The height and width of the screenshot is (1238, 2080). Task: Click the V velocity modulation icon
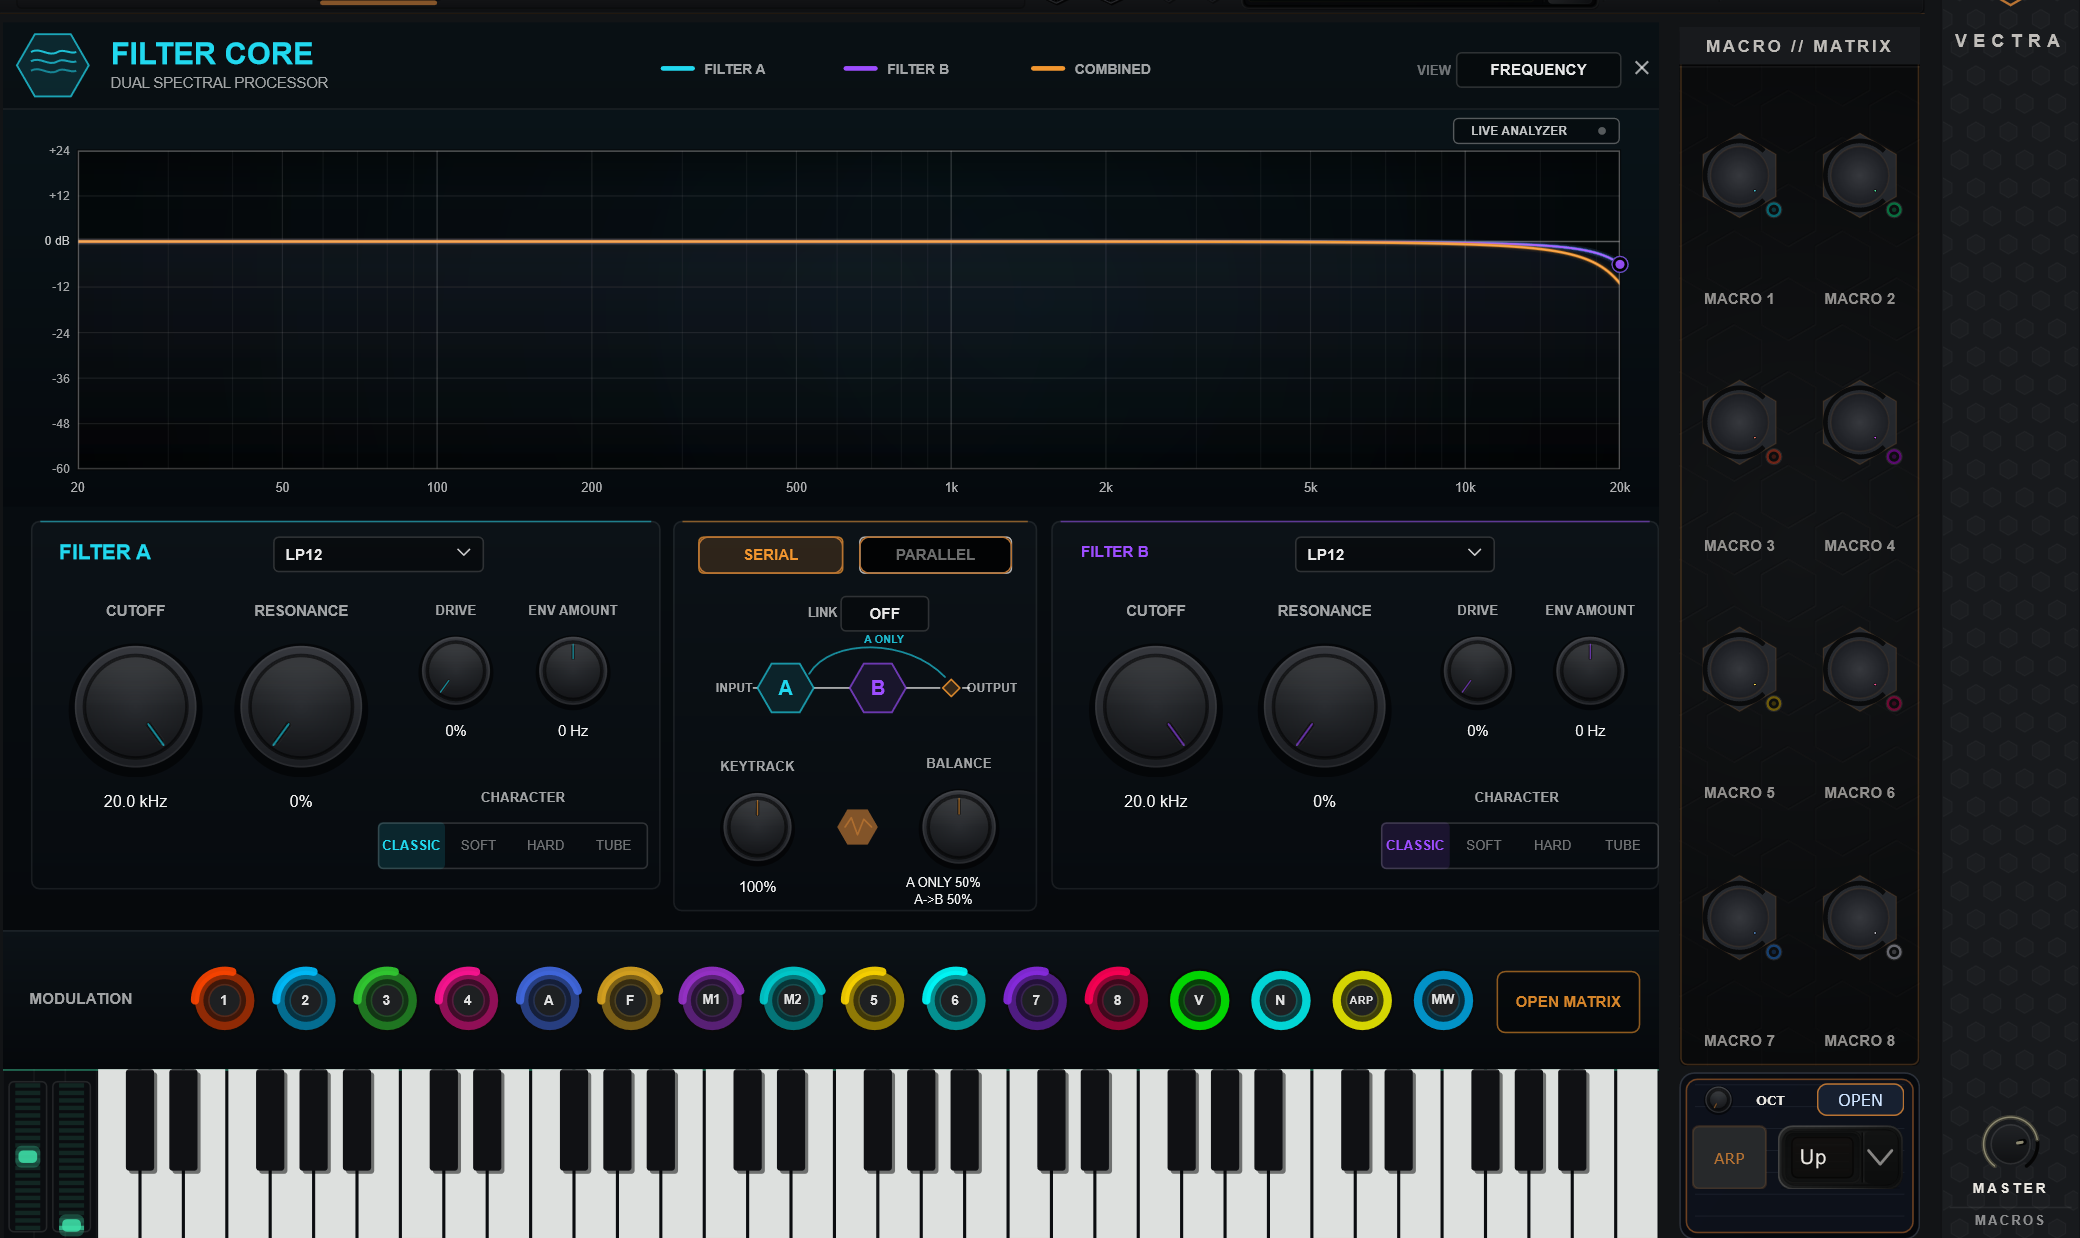click(1198, 999)
